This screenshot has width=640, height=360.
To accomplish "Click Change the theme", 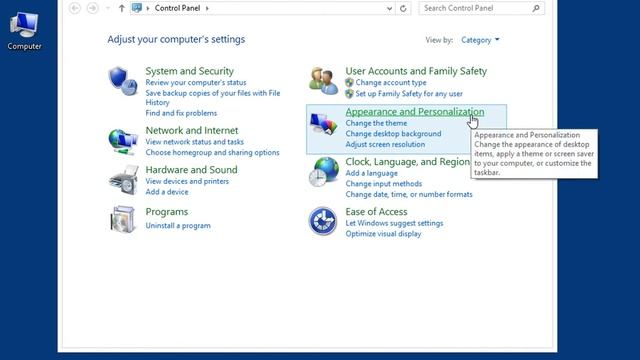I will click(376, 123).
